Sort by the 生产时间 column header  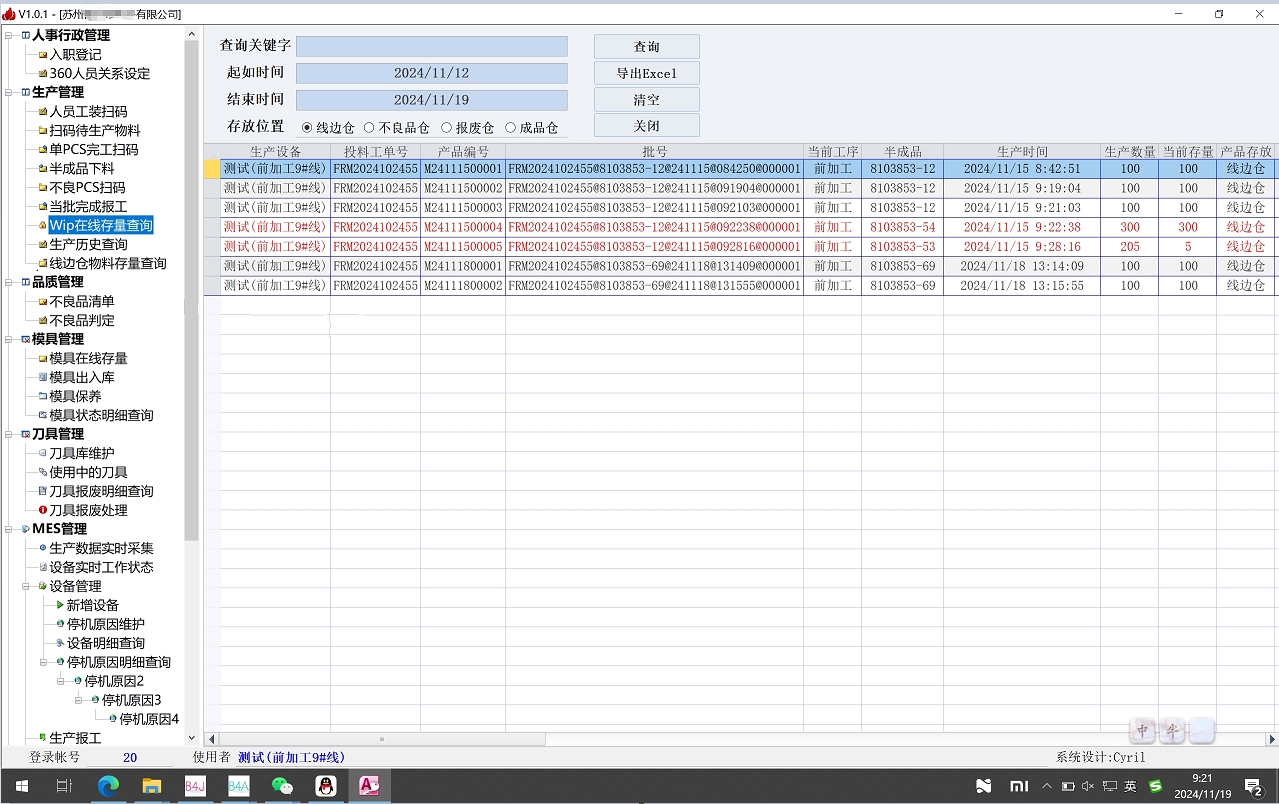[x=1022, y=152]
